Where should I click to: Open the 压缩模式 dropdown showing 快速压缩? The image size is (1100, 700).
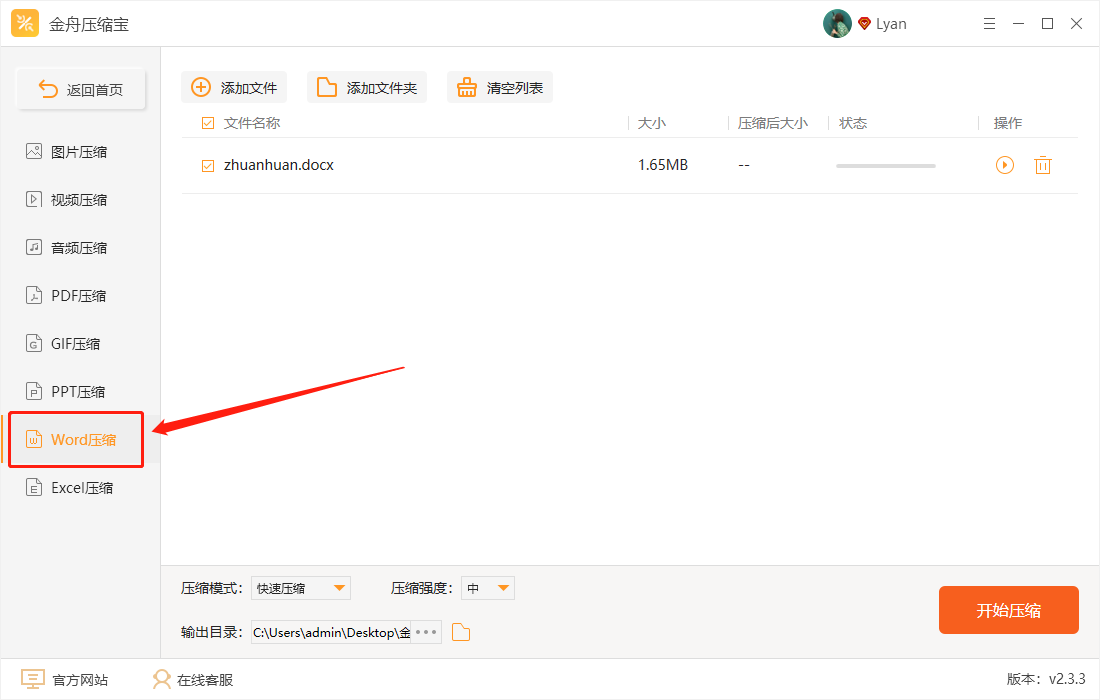300,588
